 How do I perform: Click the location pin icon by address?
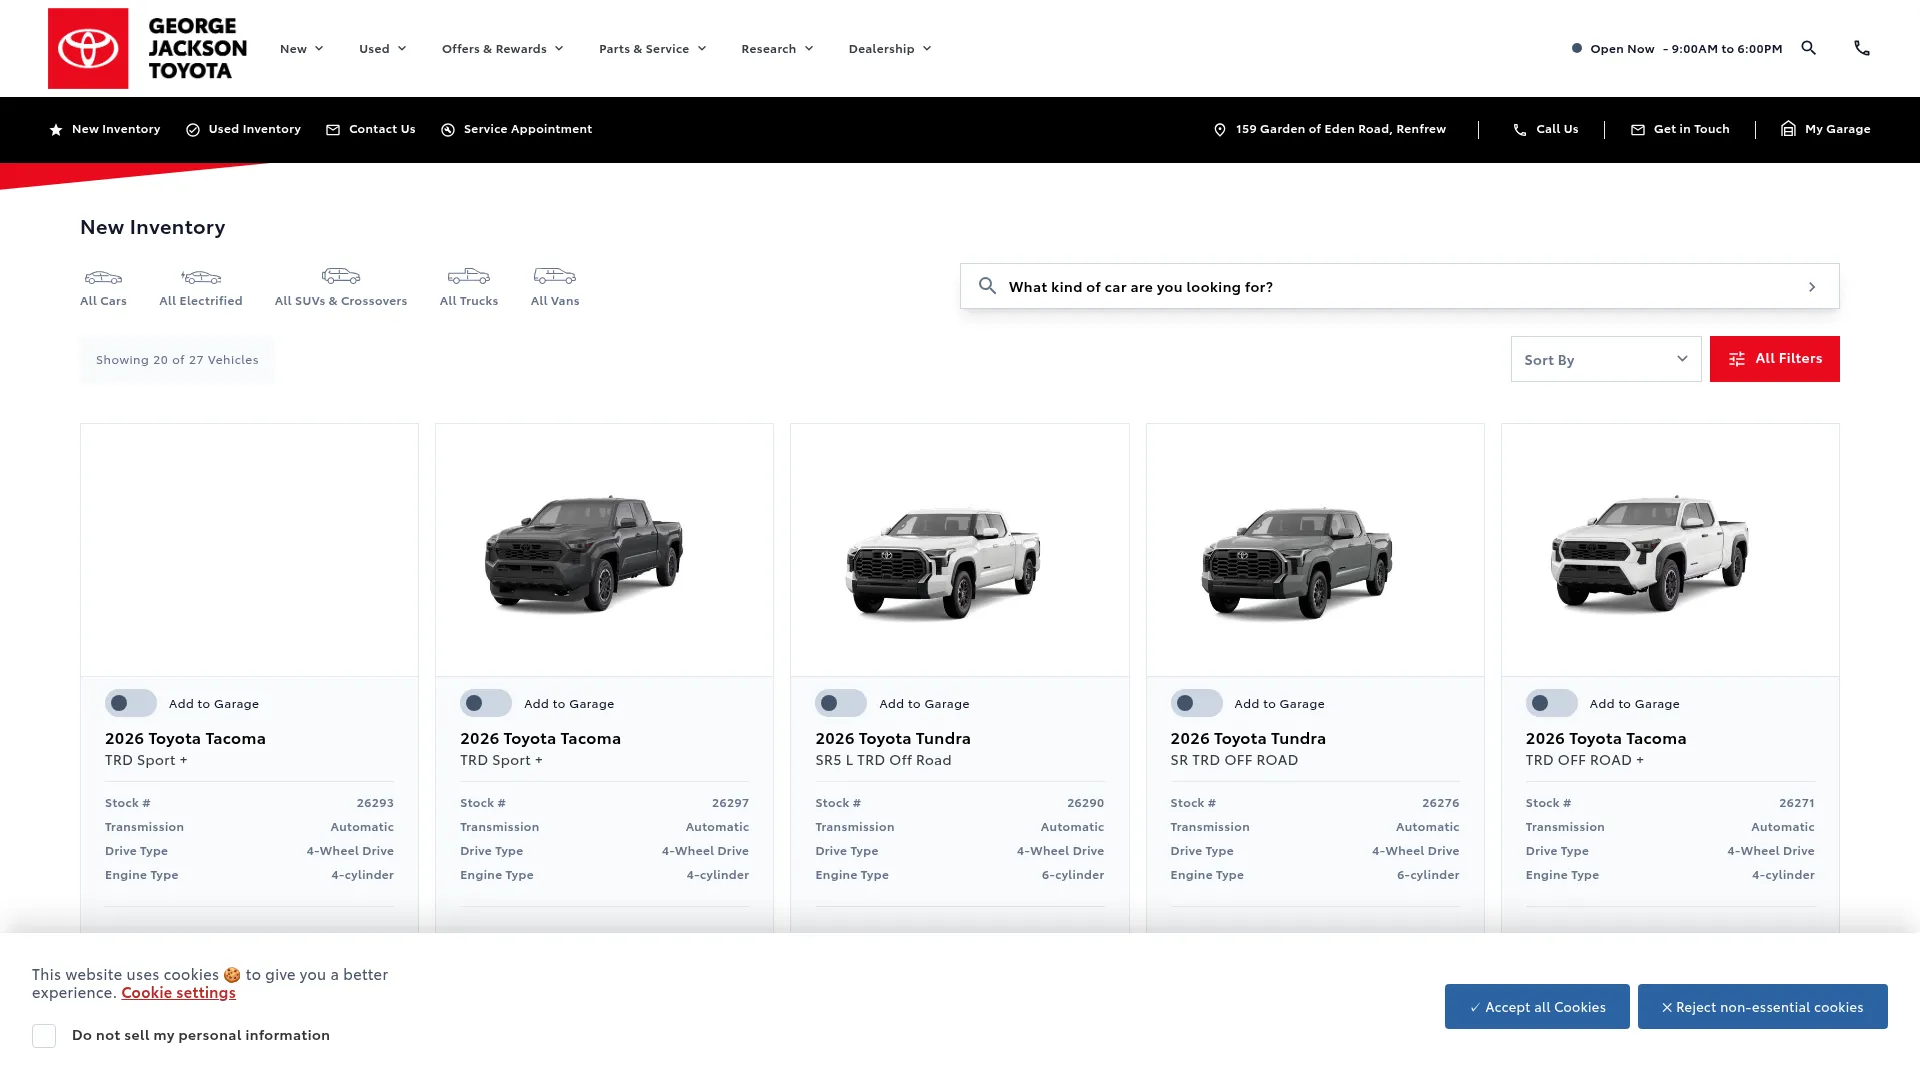1220,130
